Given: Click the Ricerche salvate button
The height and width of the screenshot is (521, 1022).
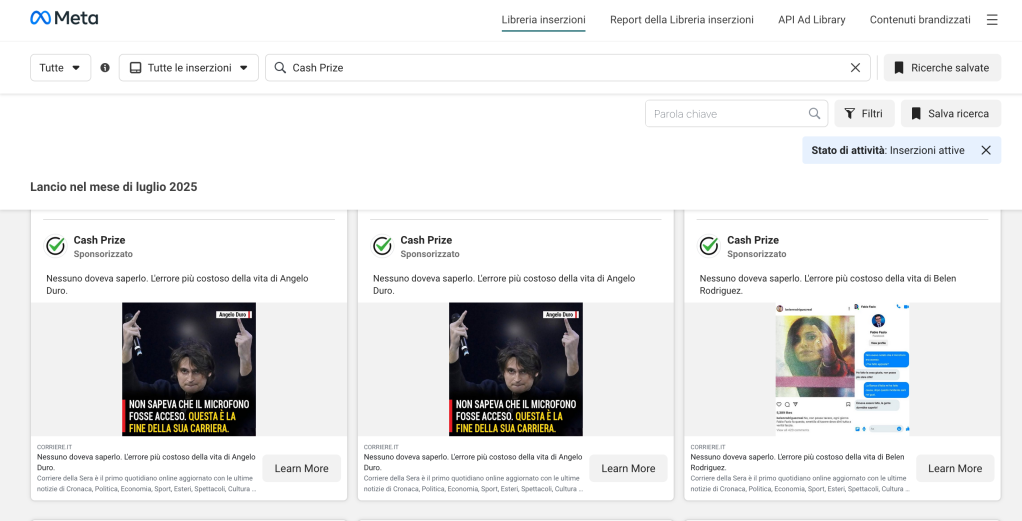Looking at the screenshot, I should tap(941, 68).
